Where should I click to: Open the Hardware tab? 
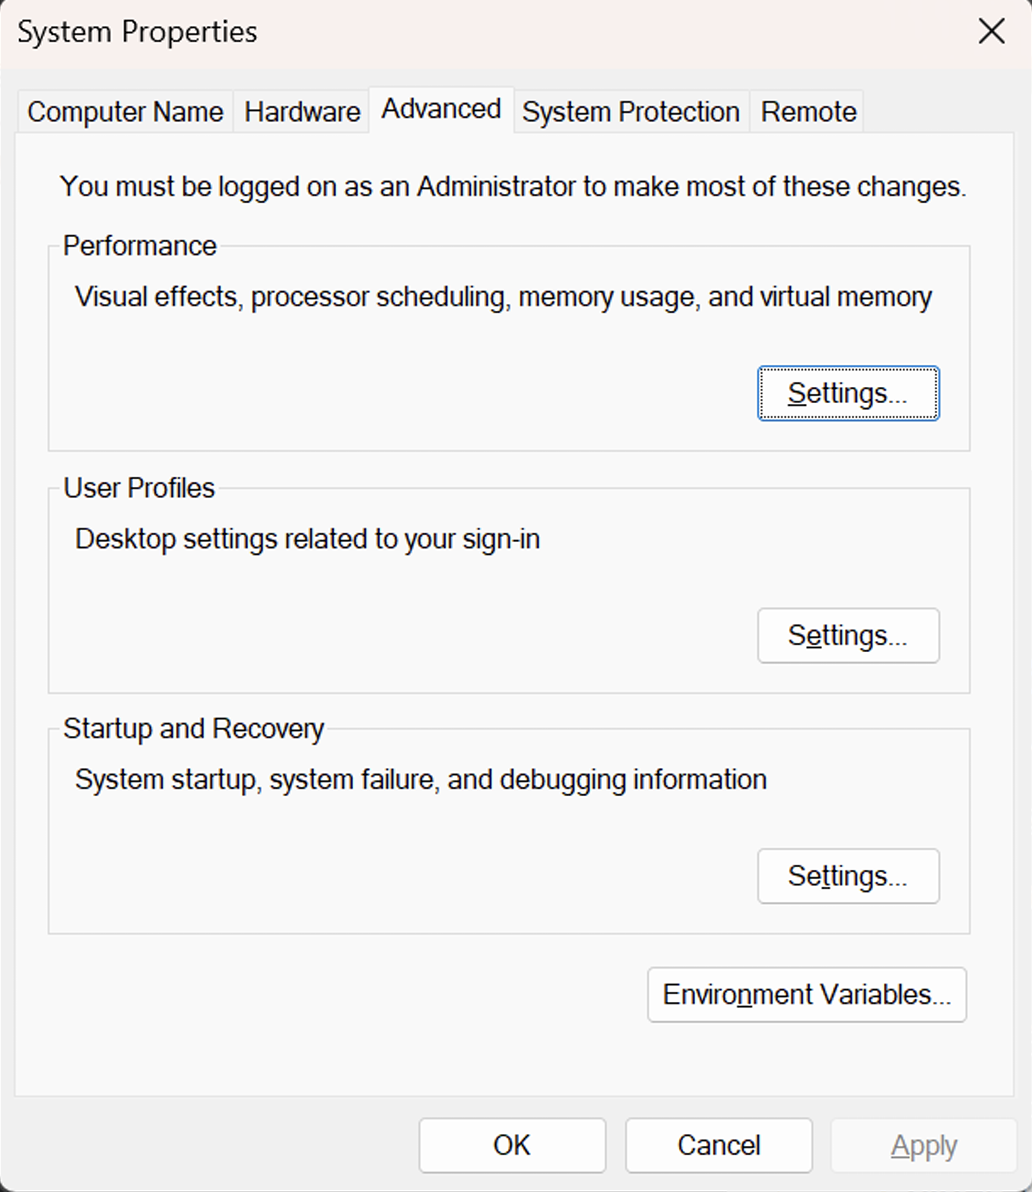point(302,111)
